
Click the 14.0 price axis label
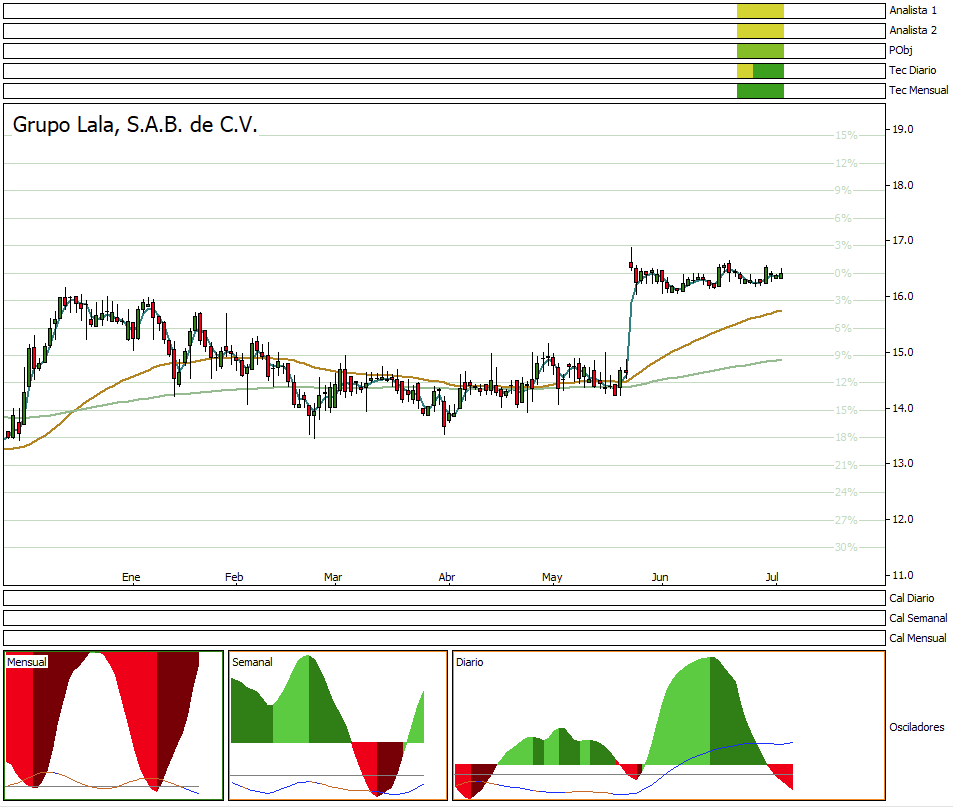pos(903,408)
